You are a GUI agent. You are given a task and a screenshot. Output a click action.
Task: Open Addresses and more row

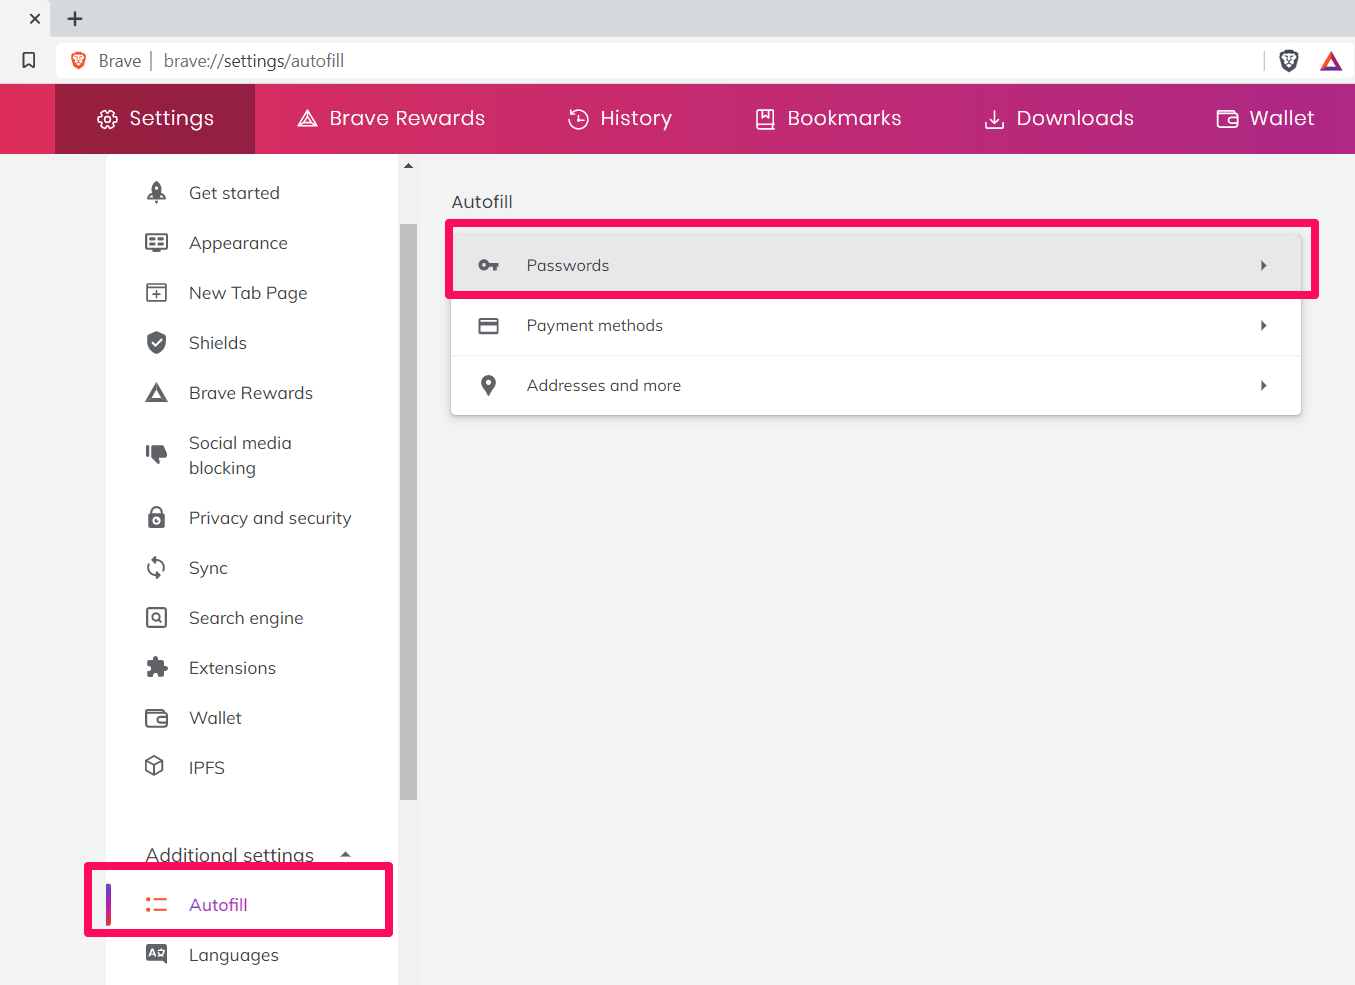tap(876, 385)
